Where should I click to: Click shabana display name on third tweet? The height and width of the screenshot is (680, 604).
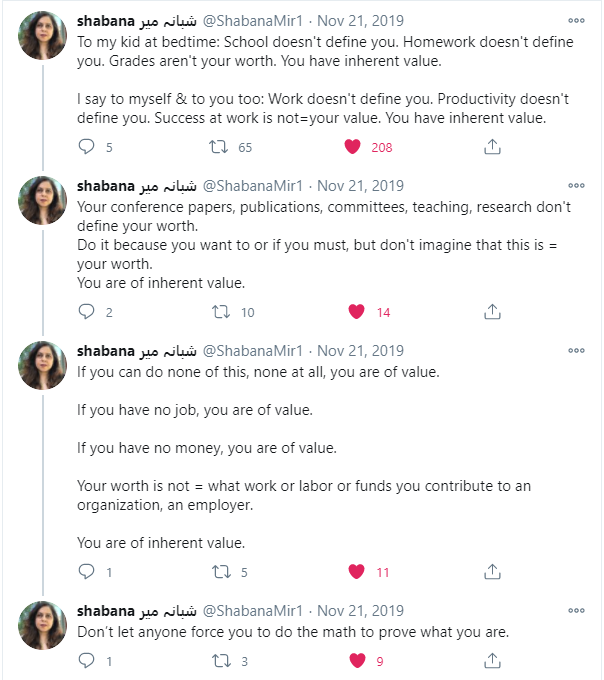[x=106, y=351]
